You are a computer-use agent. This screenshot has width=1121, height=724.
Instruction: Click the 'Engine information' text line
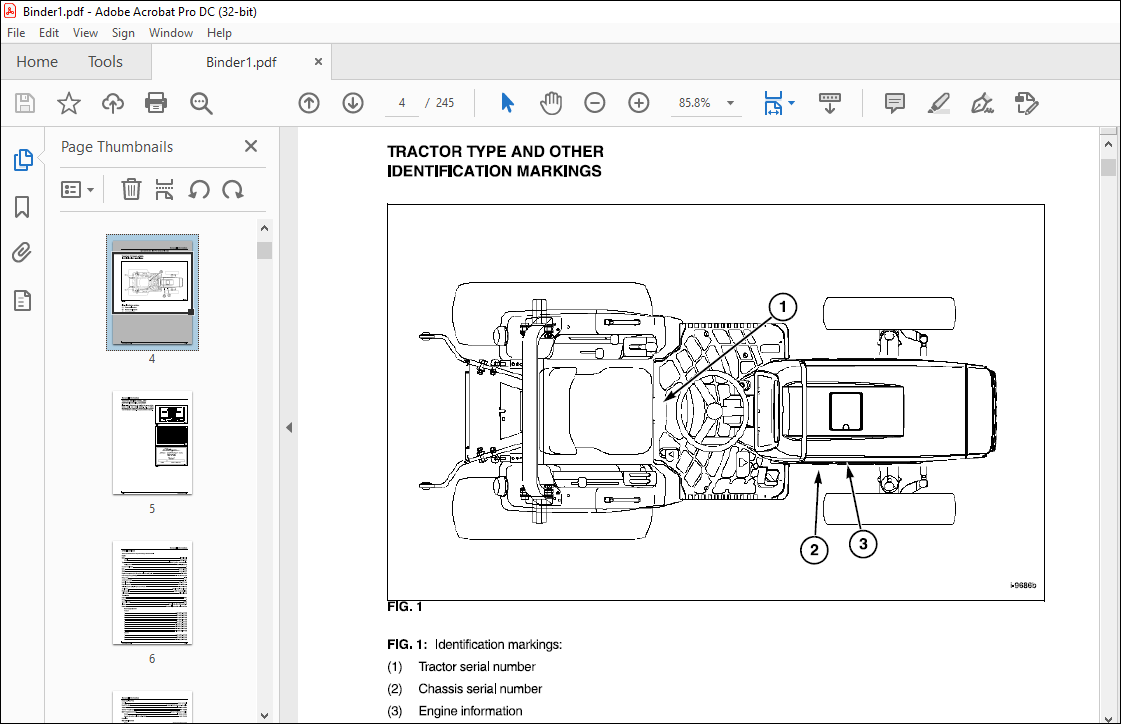coord(470,711)
